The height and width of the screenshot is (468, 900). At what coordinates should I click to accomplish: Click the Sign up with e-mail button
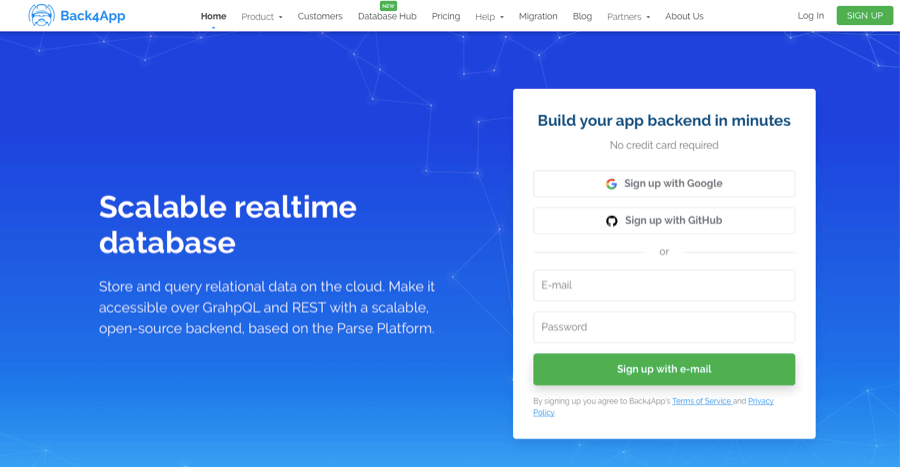click(664, 369)
